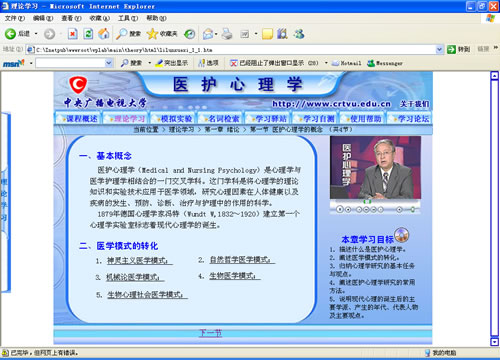500x360 pixels.
Task: Click the video player progress slider
Action: click(x=375, y=201)
